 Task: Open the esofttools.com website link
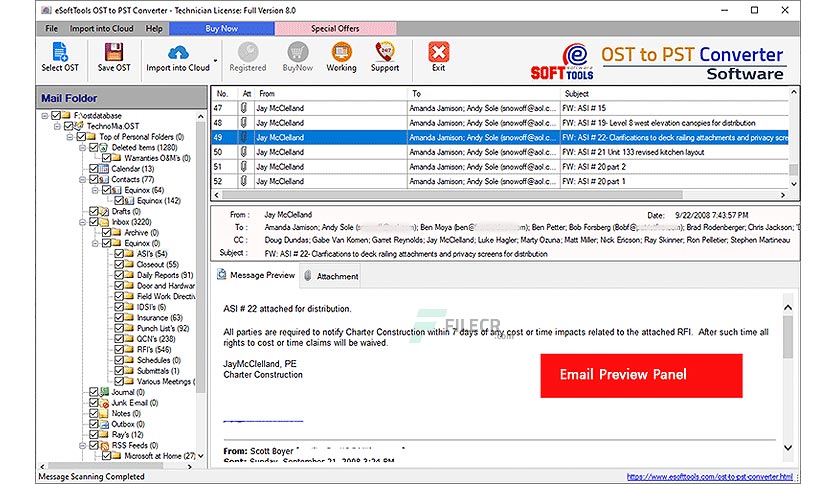tap(710, 477)
